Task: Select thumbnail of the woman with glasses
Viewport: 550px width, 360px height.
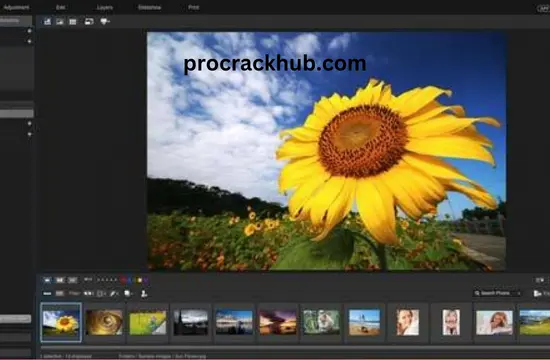Action: pyautogui.click(x=451, y=322)
